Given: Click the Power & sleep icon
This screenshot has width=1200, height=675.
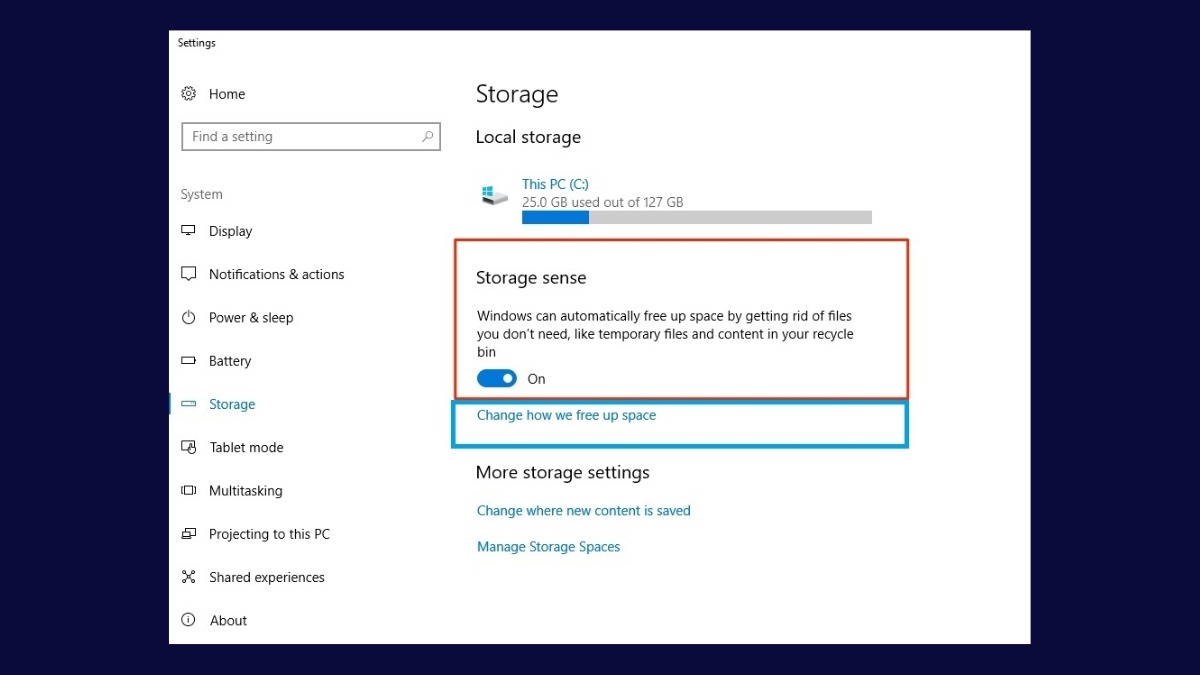Looking at the screenshot, I should (x=188, y=317).
